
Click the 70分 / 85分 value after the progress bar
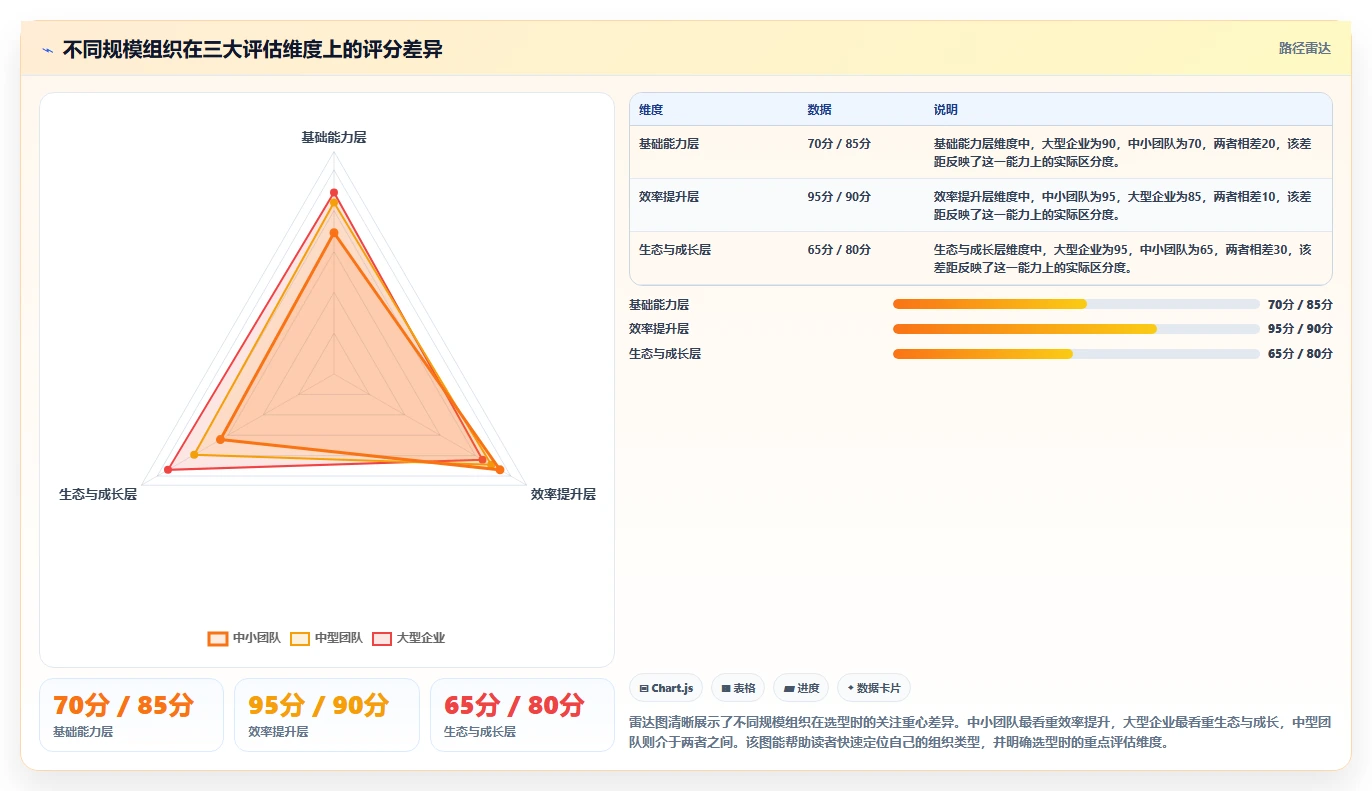[x=1300, y=305]
